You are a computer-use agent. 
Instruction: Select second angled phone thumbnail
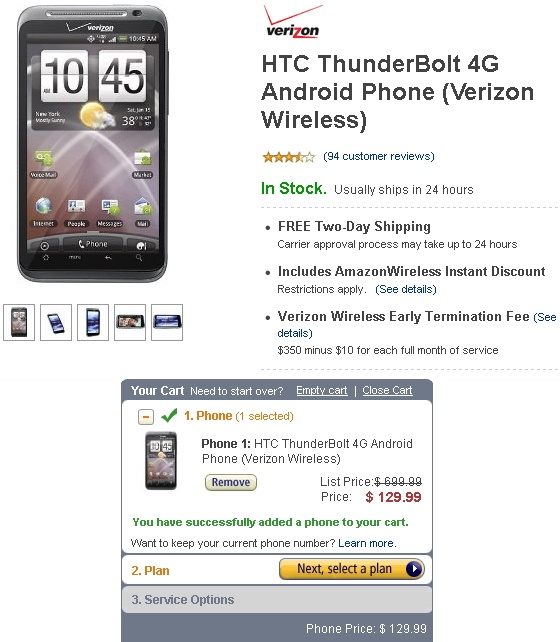pos(56,322)
